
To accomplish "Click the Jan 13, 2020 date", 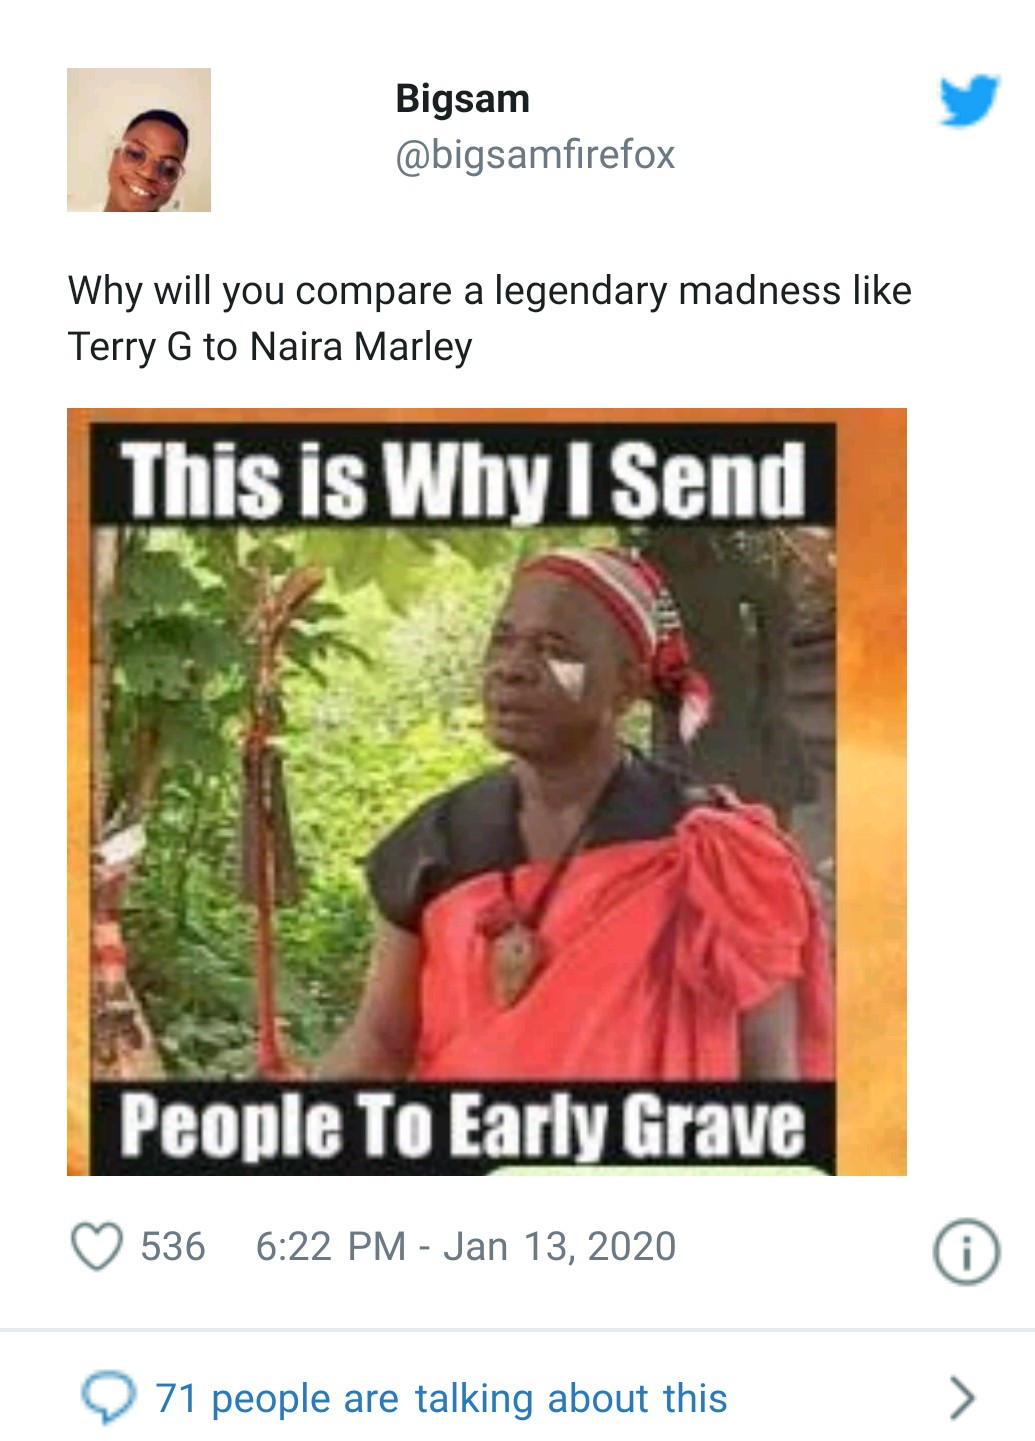I will pyautogui.click(x=560, y=1247).
